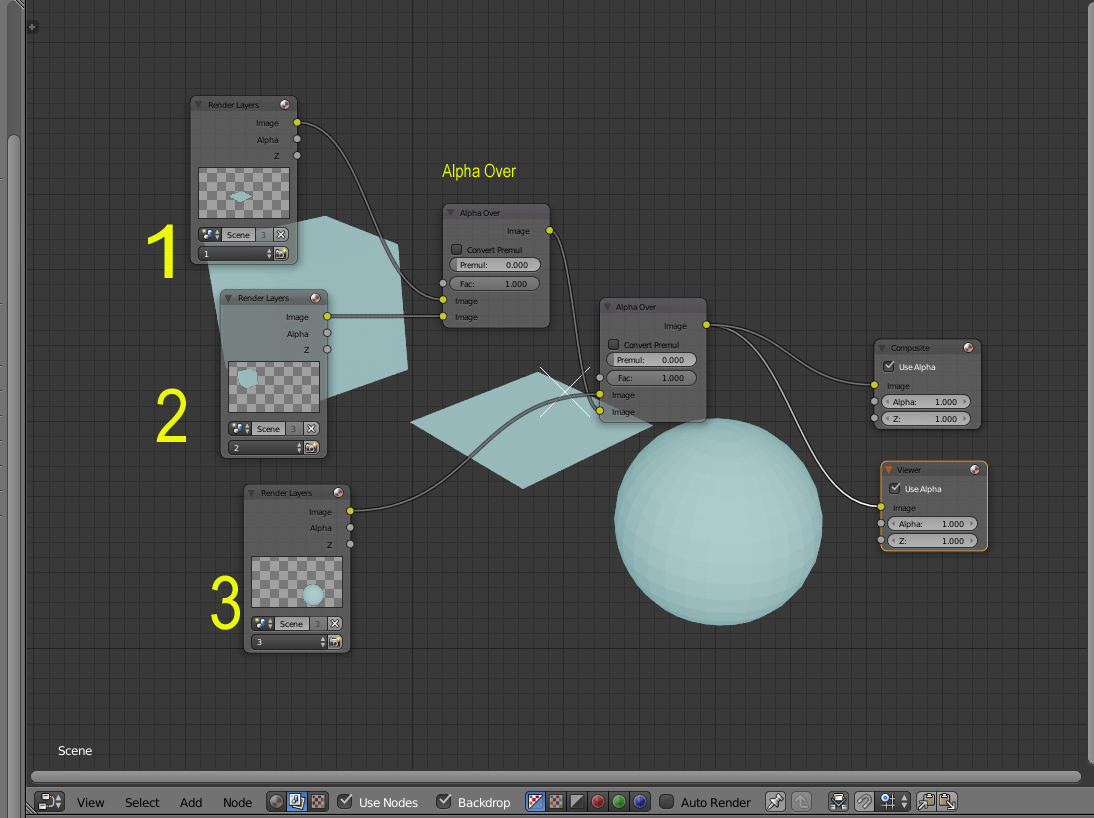Image resolution: width=1094 pixels, height=818 pixels.
Task: Enable the Auto Render checkbox
Action: (667, 801)
